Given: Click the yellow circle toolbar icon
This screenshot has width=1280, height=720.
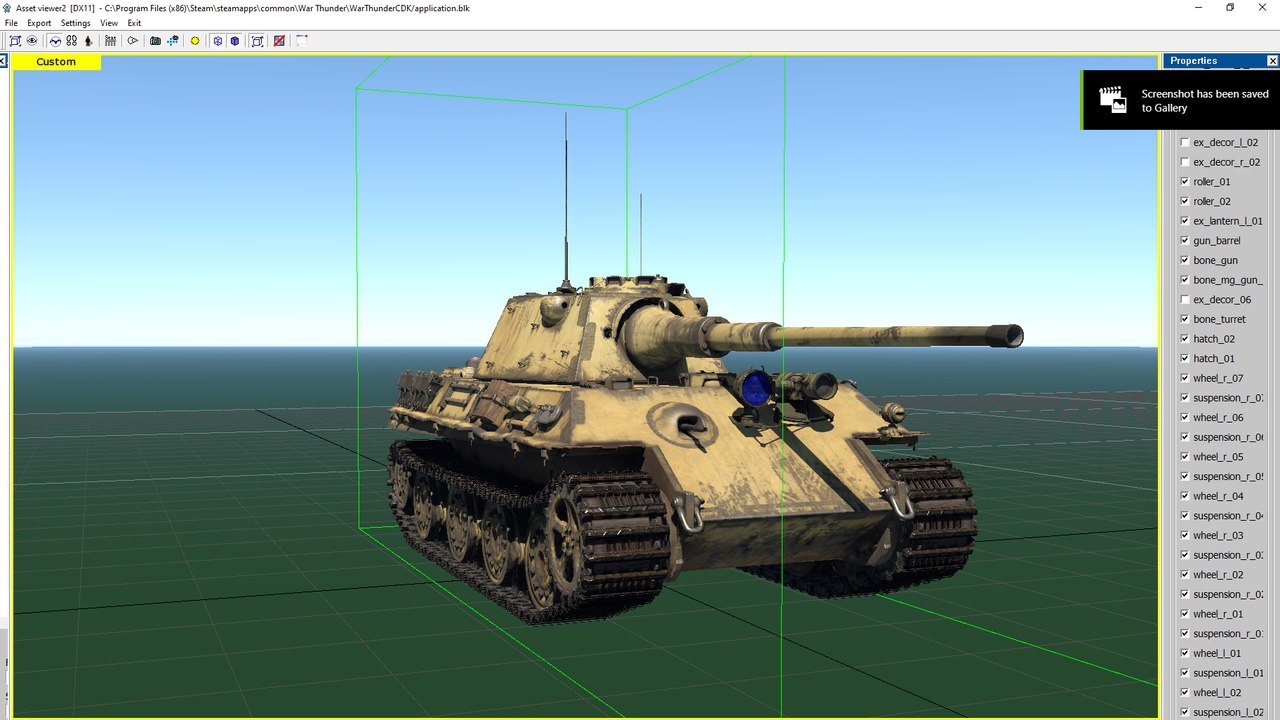Looking at the screenshot, I should (195, 41).
